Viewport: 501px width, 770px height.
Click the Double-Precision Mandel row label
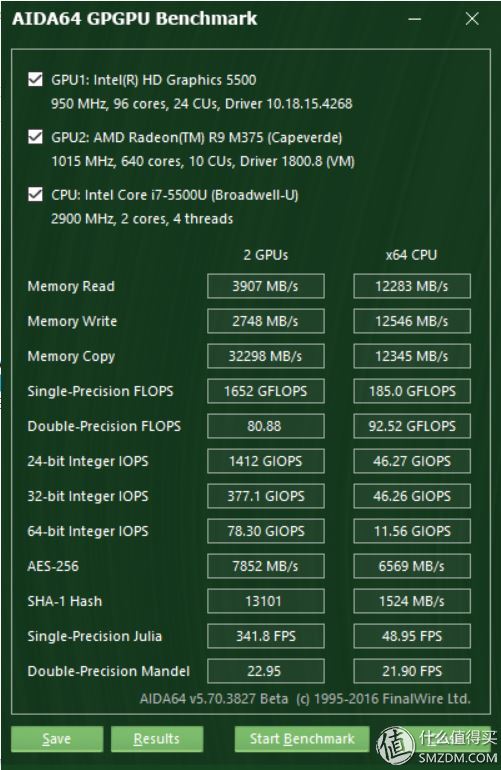(x=109, y=671)
